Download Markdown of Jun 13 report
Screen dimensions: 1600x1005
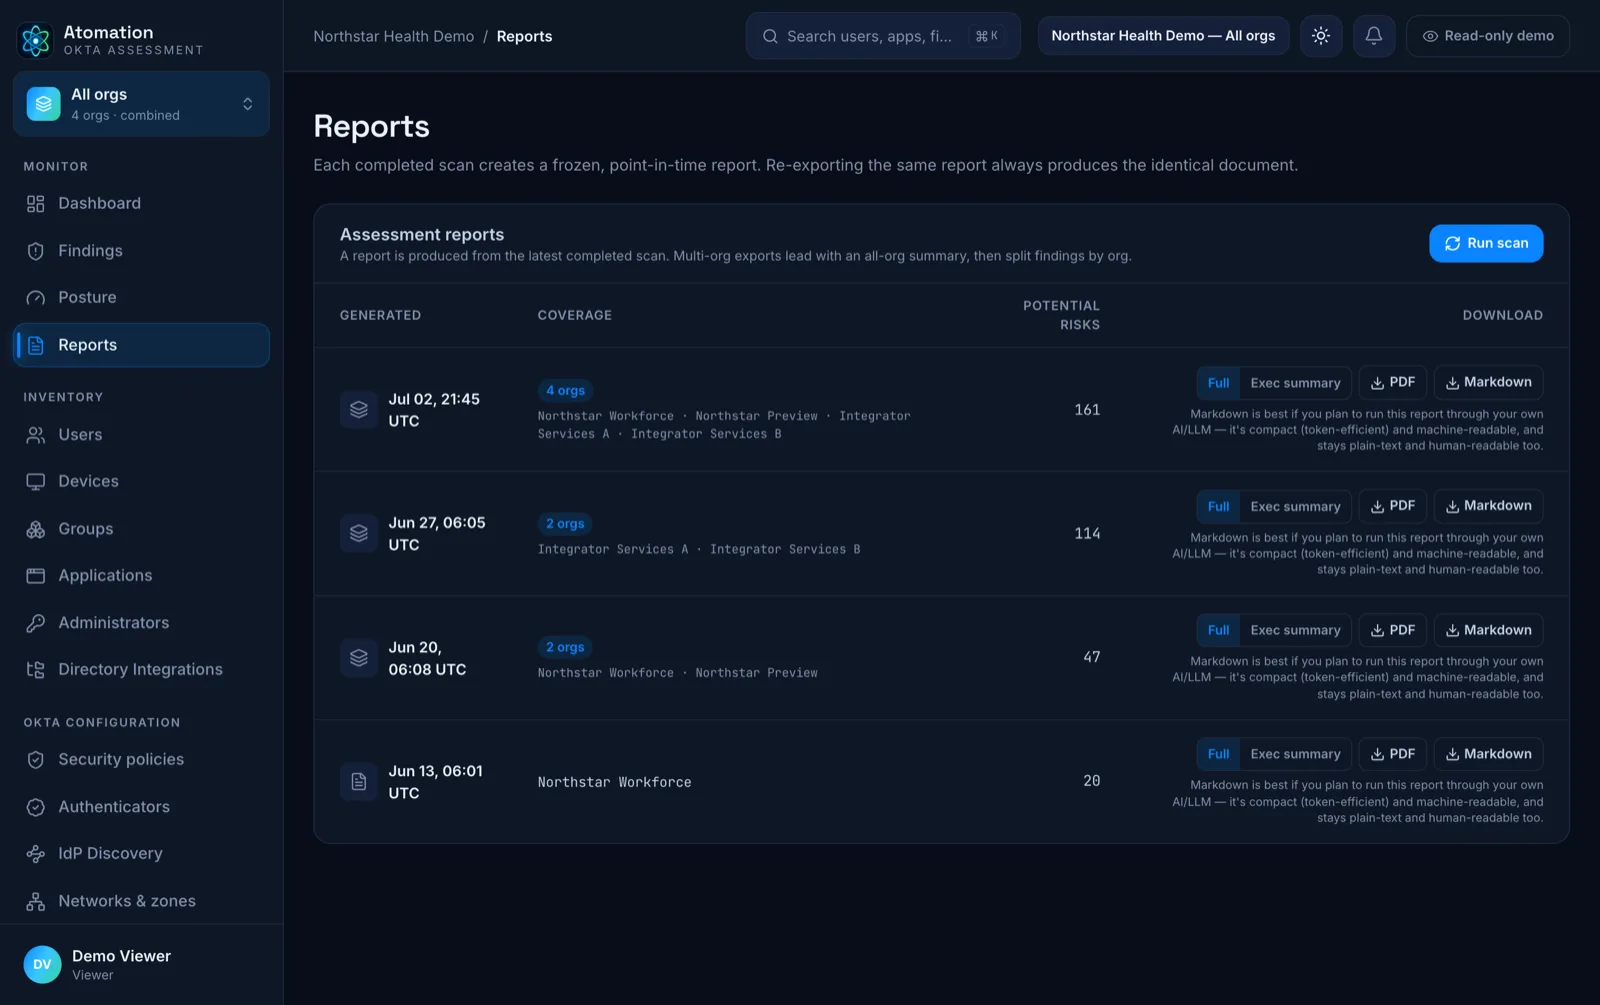[x=1488, y=754]
